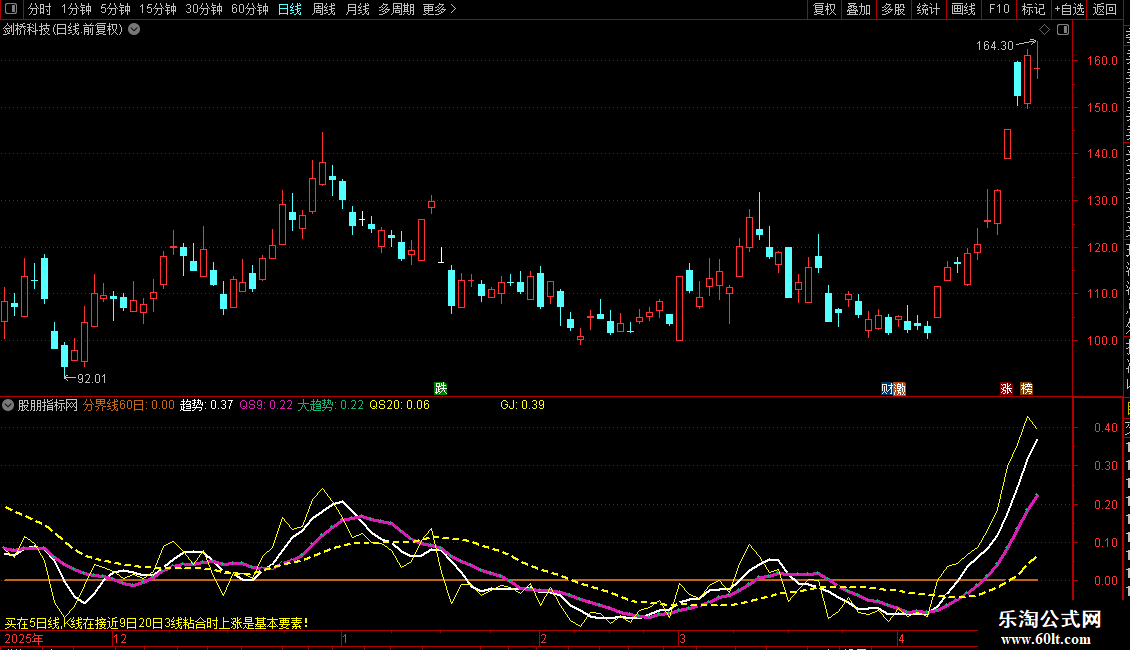Viewport: 1130px width, 650px height.
Task: Select the 60分钟 timeframe
Action: (250, 9)
